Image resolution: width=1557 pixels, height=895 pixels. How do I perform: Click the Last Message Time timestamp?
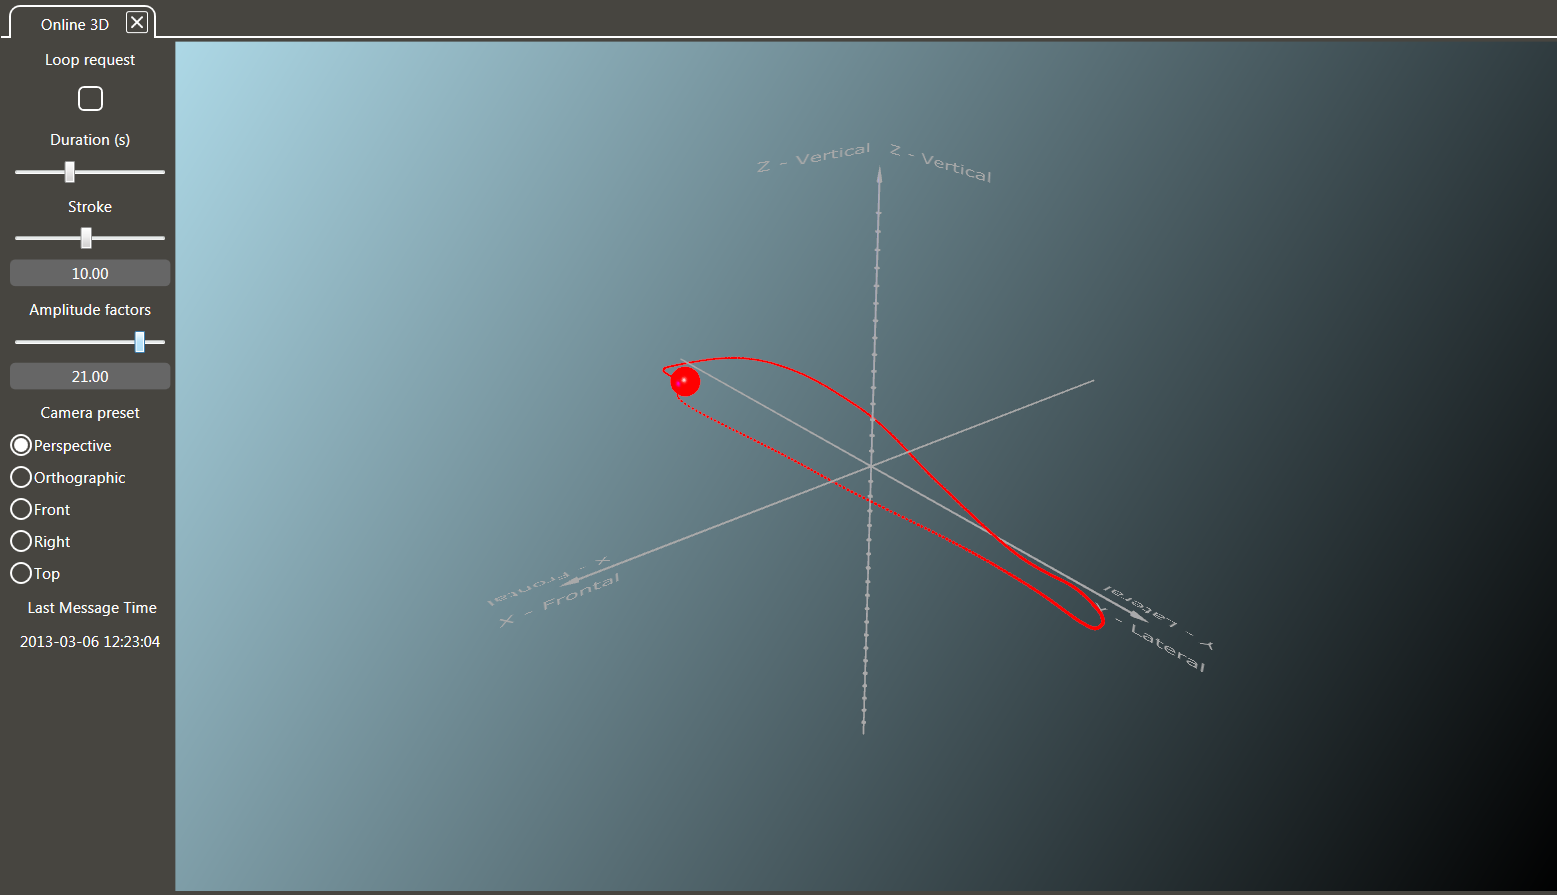(89, 641)
